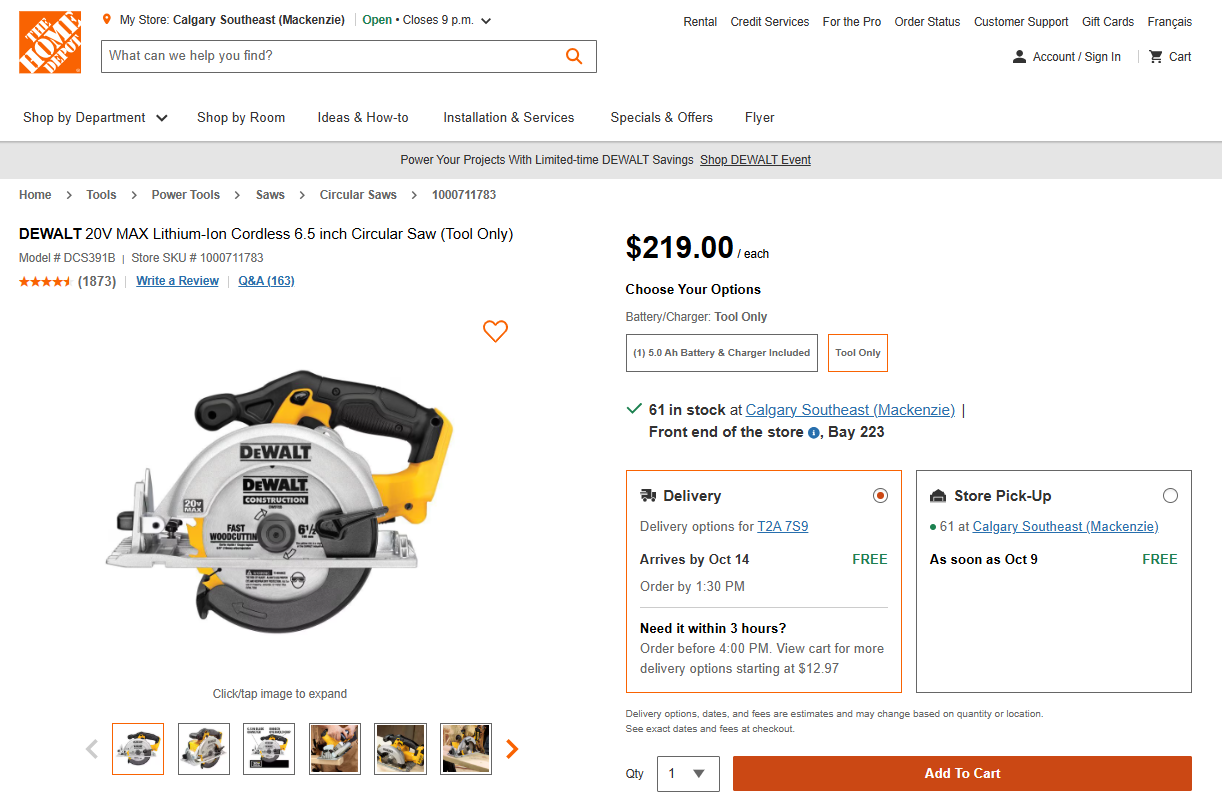Select the fourth product thumbnail

334,748
